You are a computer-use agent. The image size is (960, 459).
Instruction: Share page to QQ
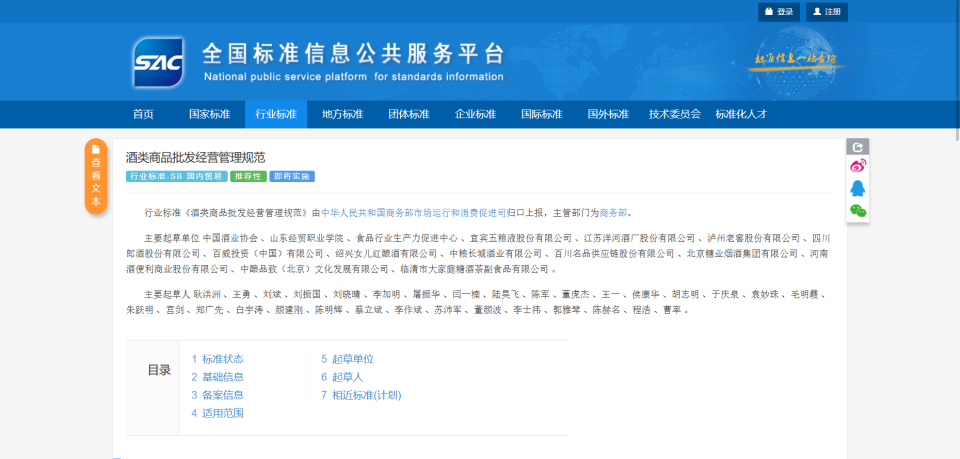click(858, 188)
